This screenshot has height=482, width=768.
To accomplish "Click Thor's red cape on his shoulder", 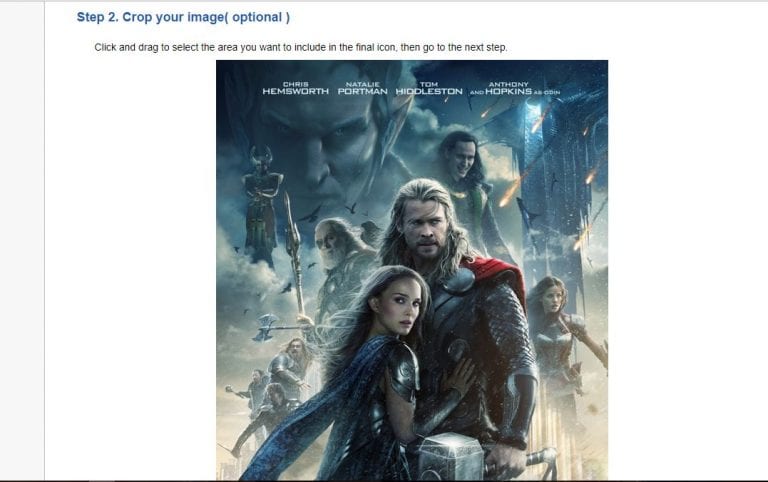I will (x=497, y=274).
